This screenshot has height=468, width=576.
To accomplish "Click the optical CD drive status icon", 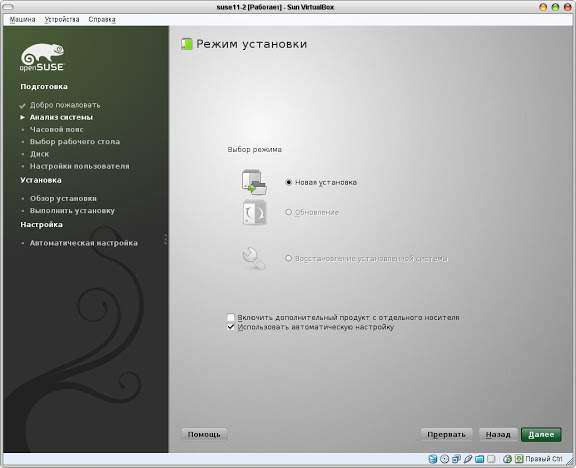I will tap(444, 459).
